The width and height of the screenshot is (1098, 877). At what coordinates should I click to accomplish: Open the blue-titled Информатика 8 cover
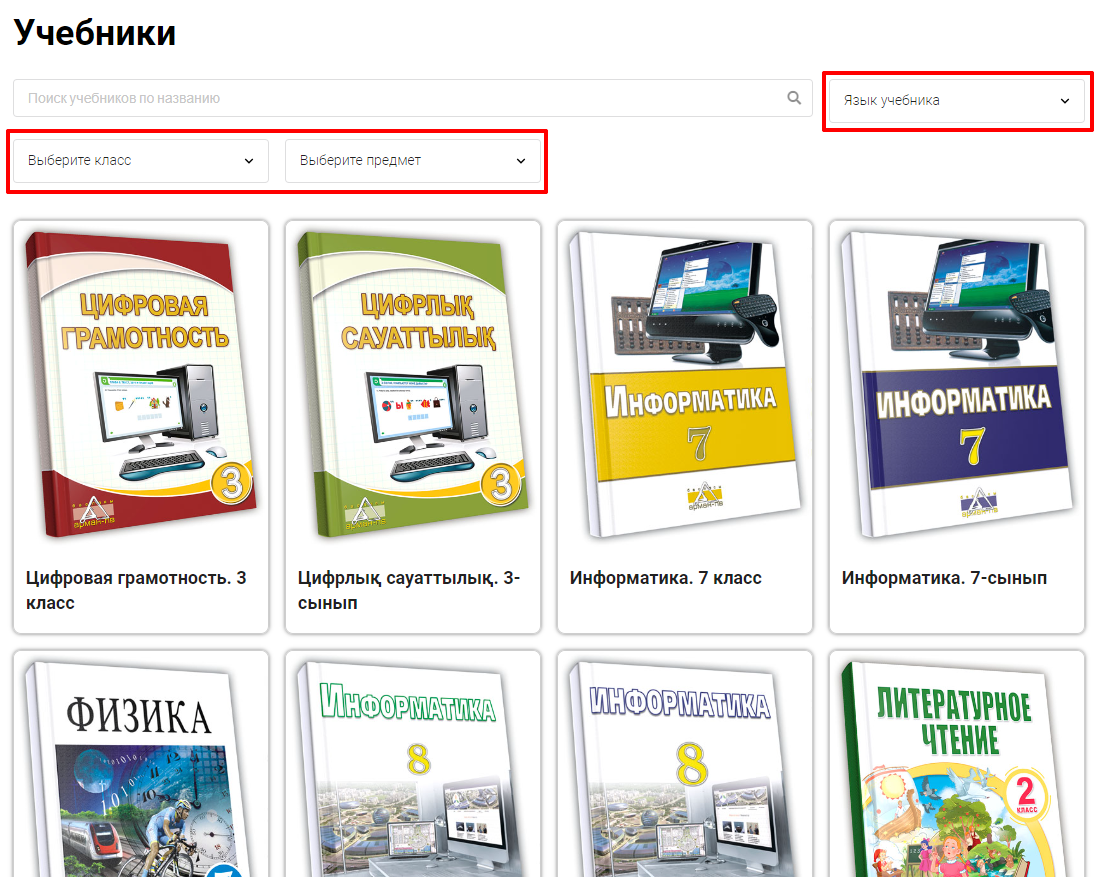coord(684,770)
